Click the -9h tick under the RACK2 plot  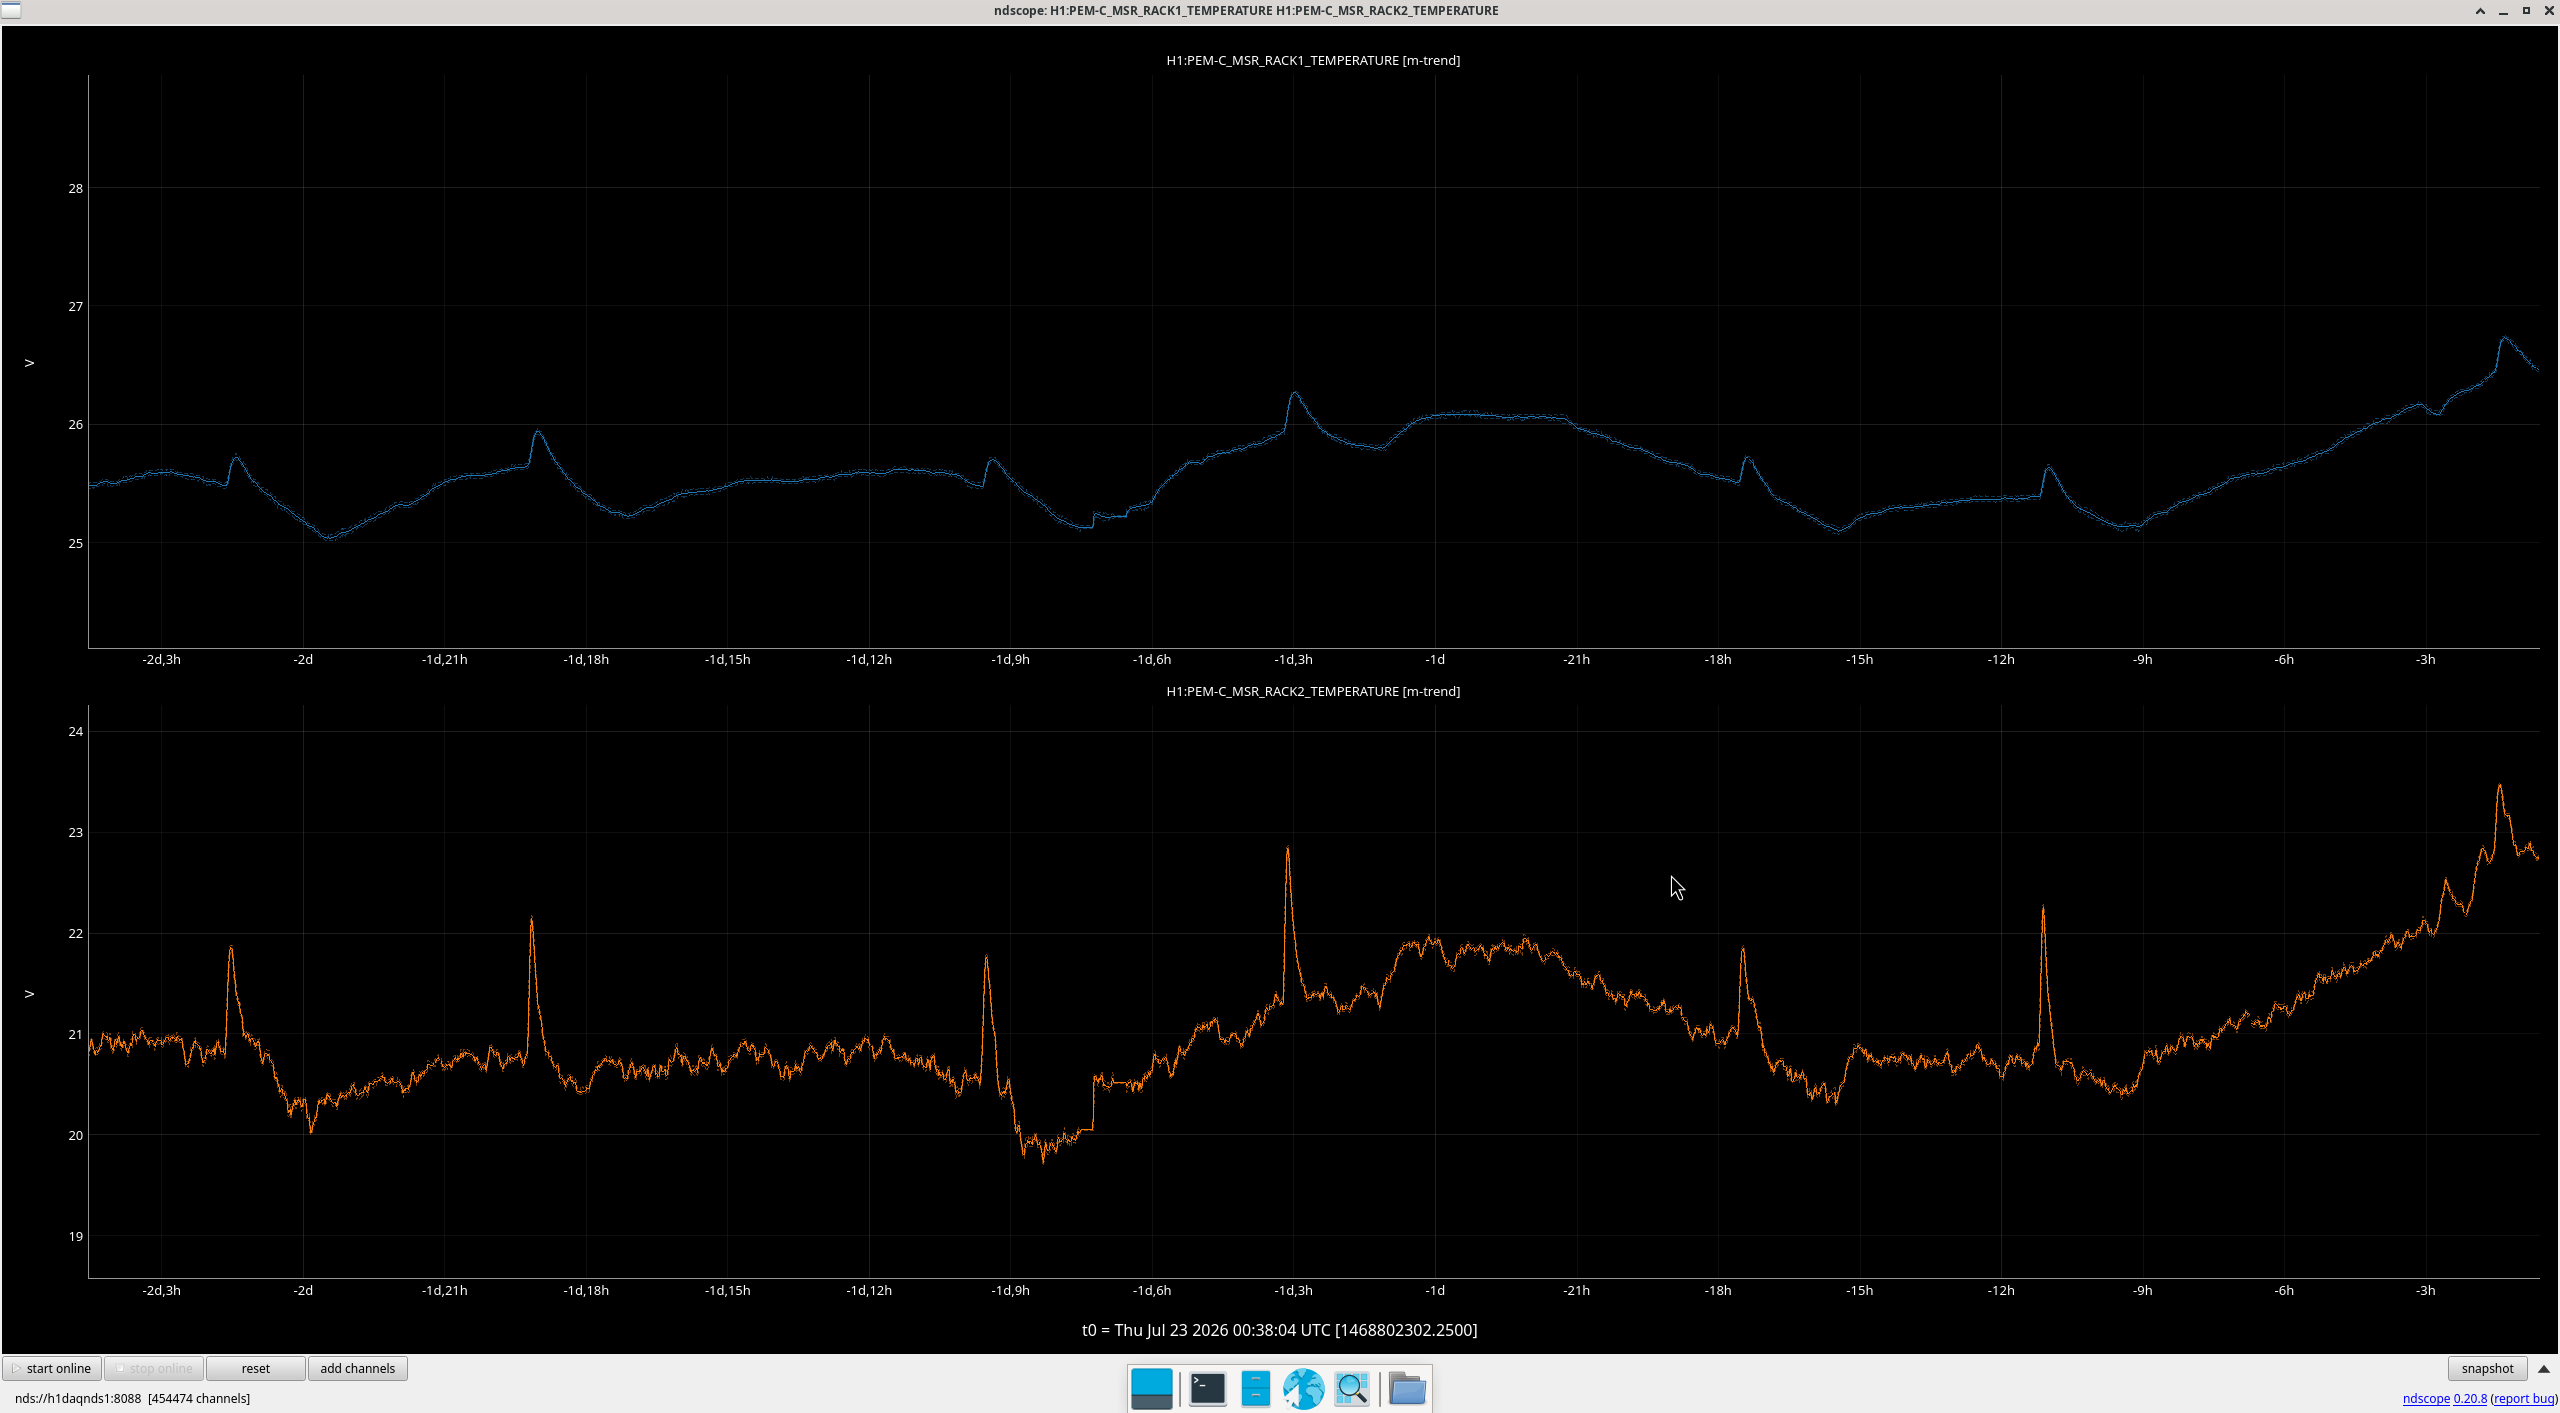point(2142,1290)
